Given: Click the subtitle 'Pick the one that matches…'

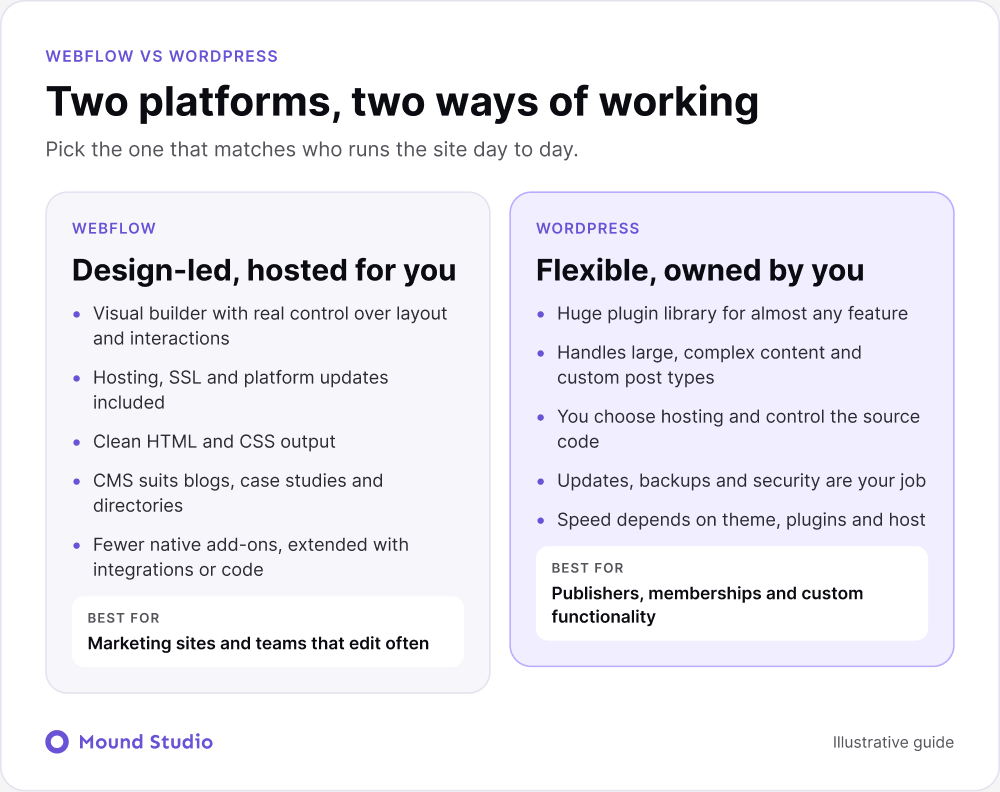Looking at the screenshot, I should tap(312, 149).
